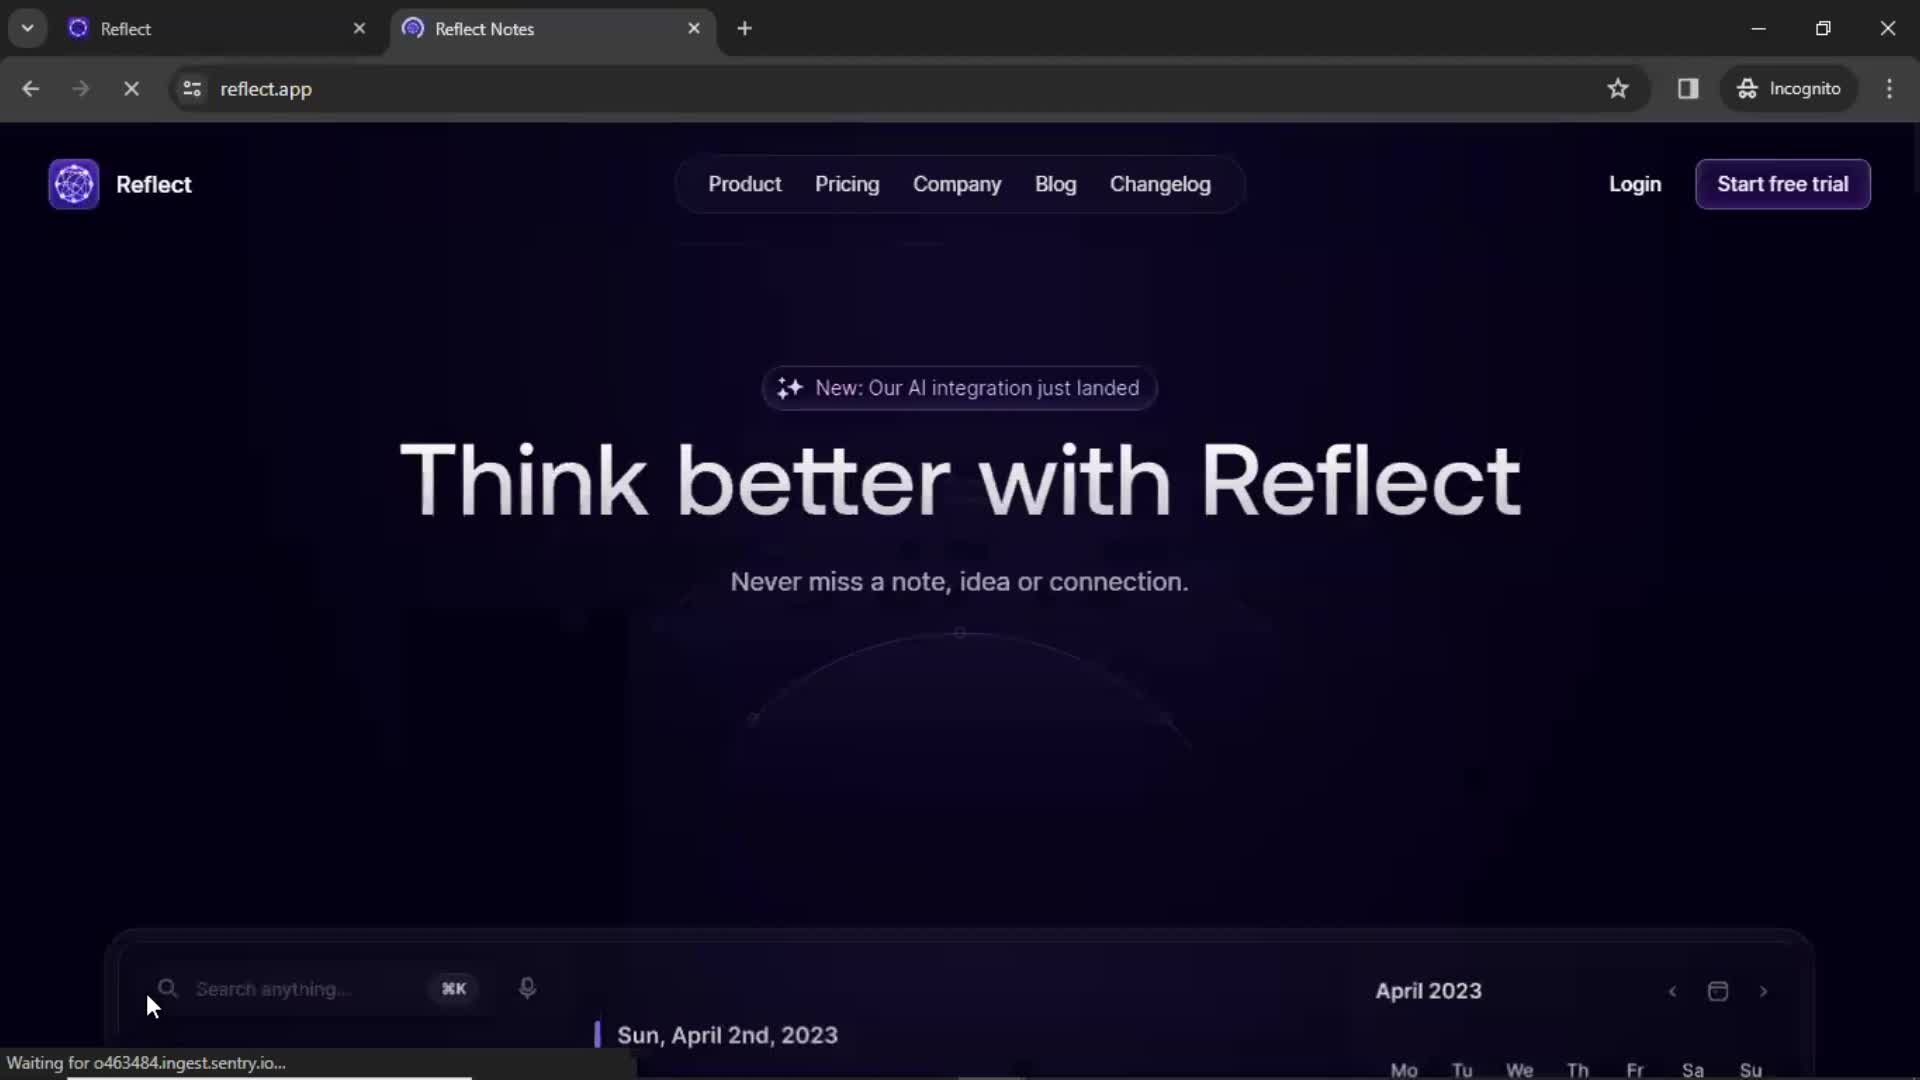Click the Changelog navigation link
Screen dimensions: 1920x1080
tap(1160, 183)
